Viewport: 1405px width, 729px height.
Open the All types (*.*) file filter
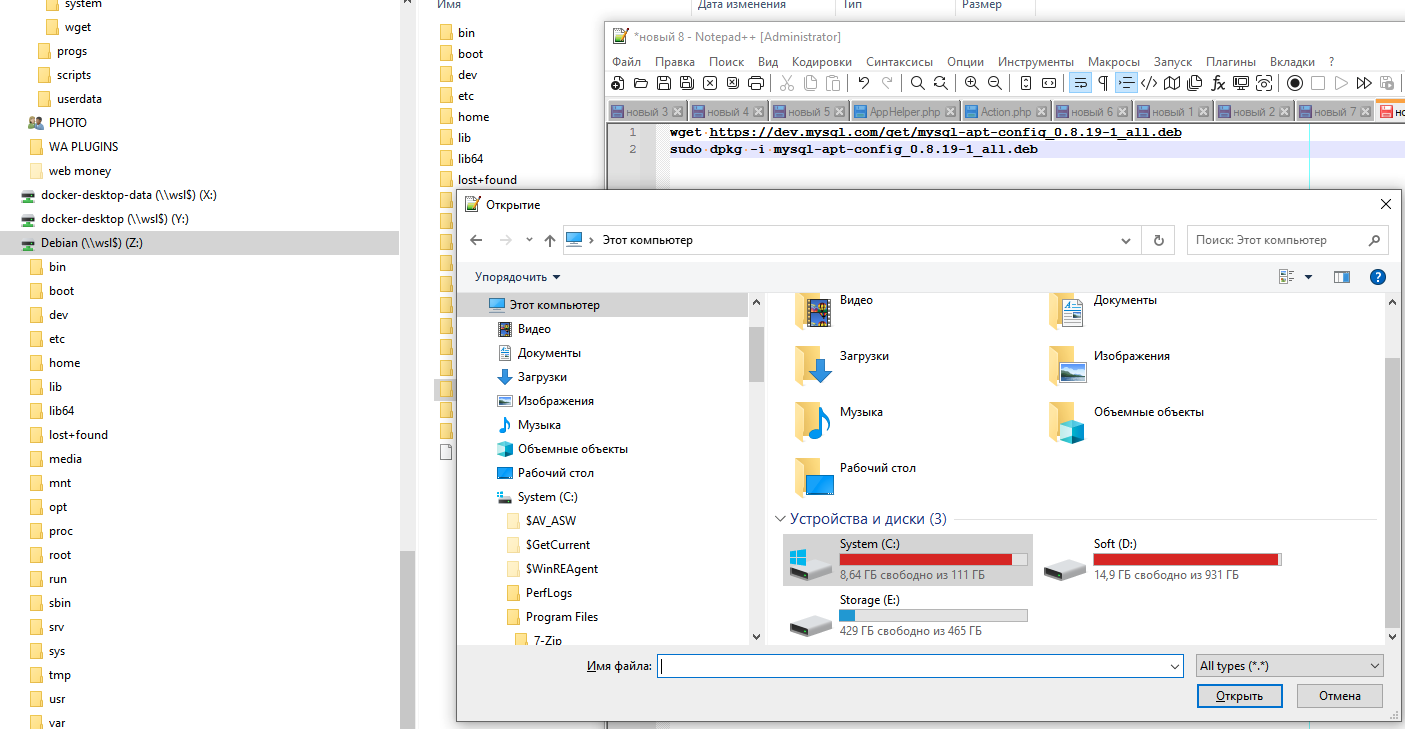(1290, 666)
